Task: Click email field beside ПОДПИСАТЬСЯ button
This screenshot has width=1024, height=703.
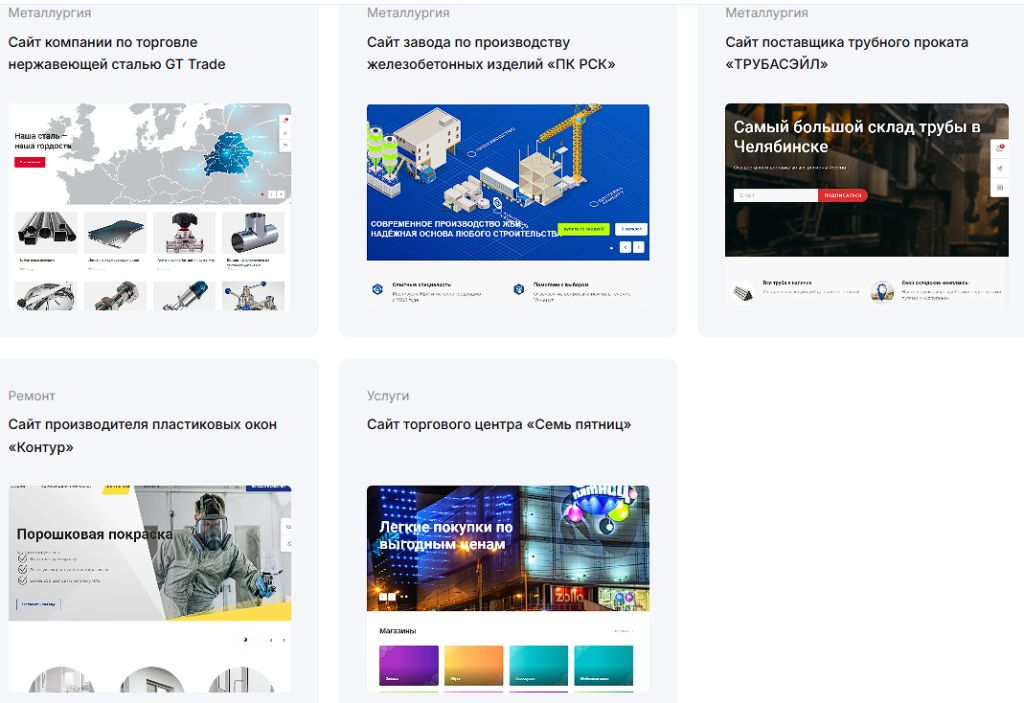Action: [x=775, y=195]
